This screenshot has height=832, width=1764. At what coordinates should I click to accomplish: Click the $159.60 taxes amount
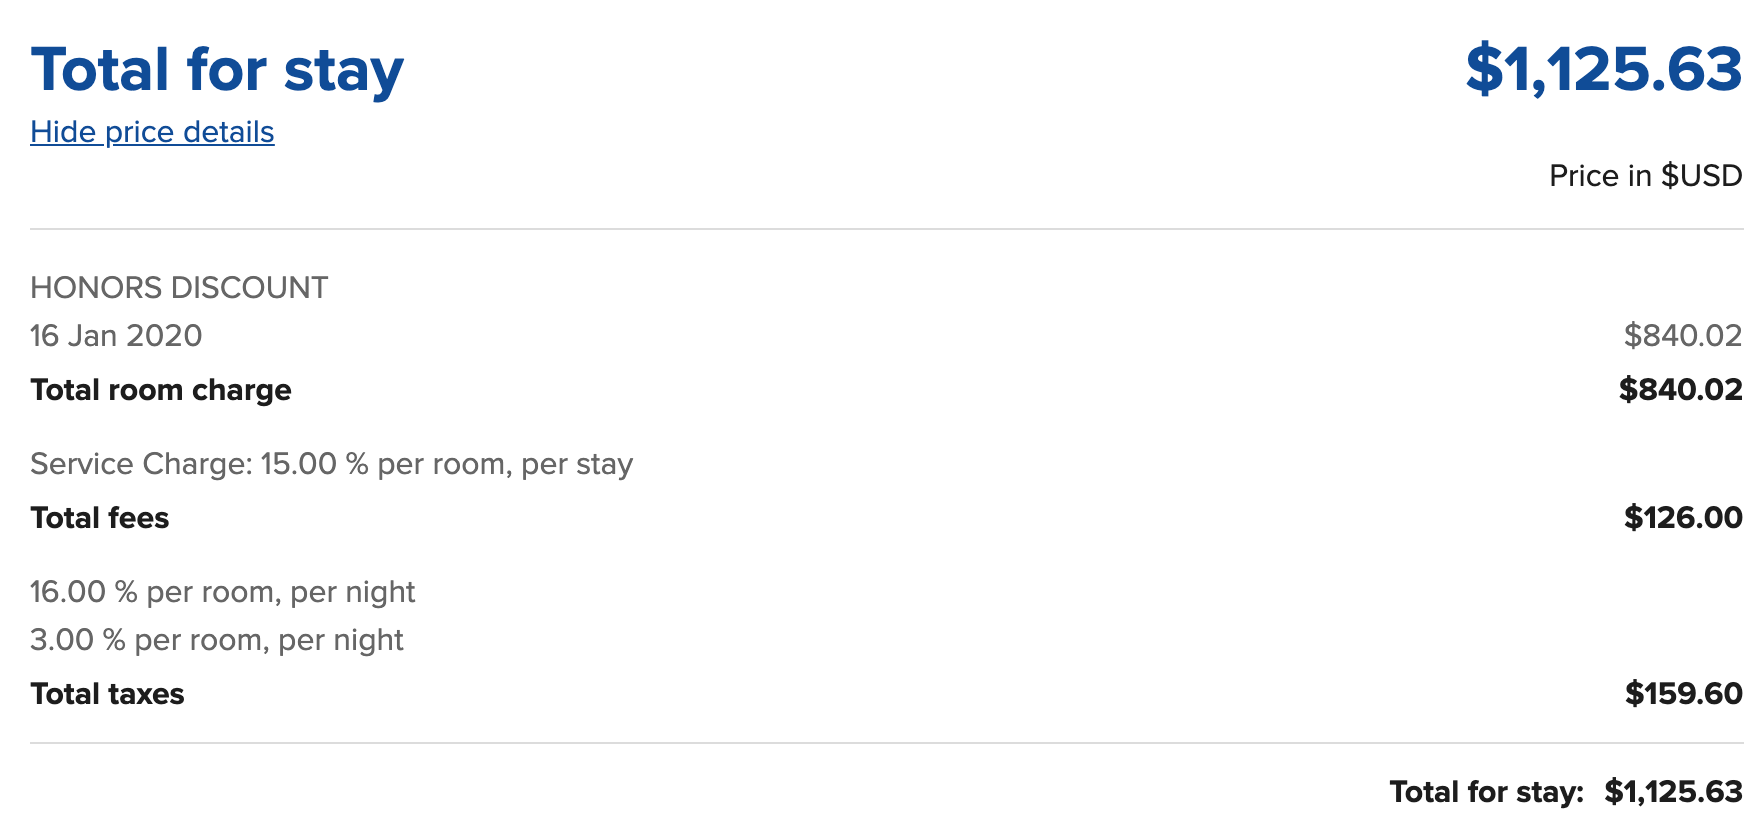tap(1683, 694)
